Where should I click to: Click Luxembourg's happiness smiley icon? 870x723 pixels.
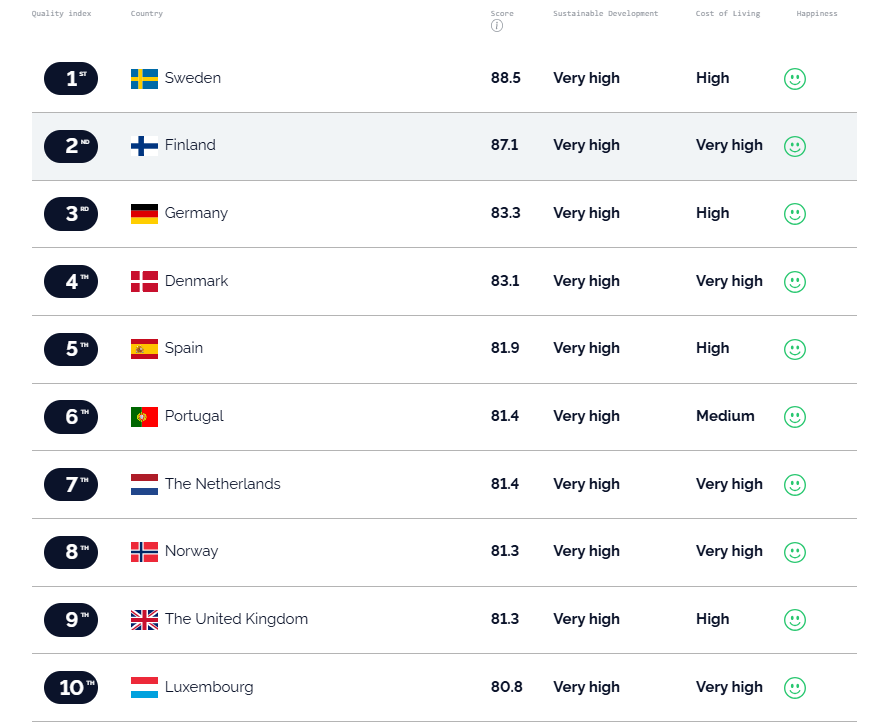pos(795,687)
